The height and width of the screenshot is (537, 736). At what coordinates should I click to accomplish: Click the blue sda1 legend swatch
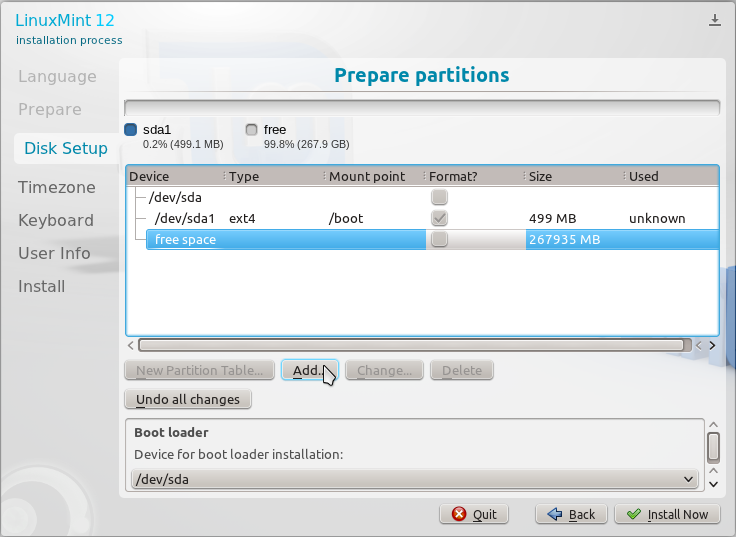pos(130,130)
